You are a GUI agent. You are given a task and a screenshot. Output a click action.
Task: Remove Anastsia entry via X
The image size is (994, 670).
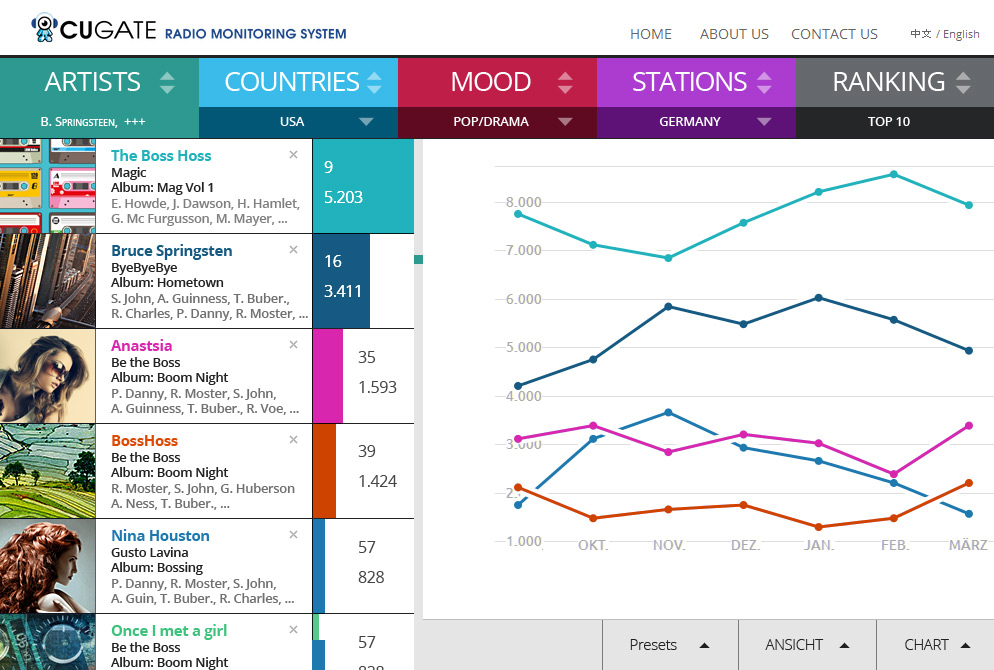click(294, 345)
